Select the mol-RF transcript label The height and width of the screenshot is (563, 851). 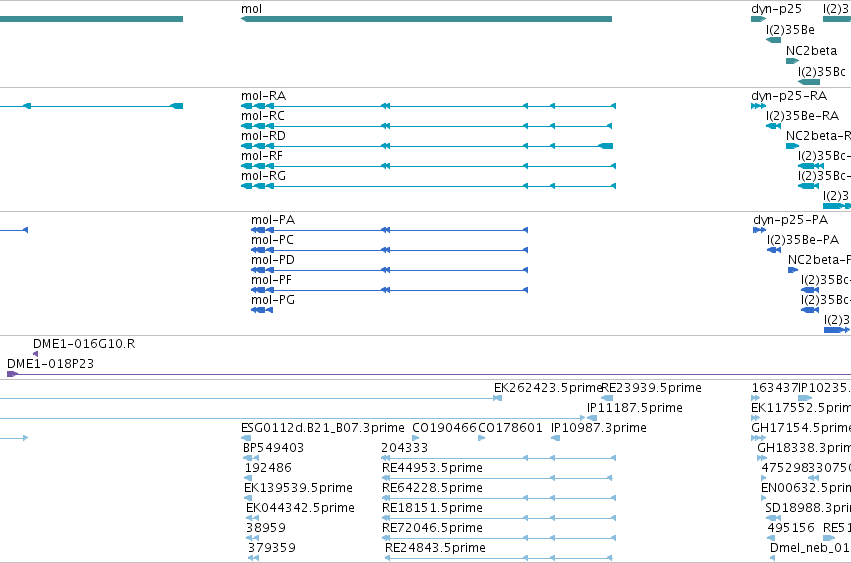pos(262,156)
